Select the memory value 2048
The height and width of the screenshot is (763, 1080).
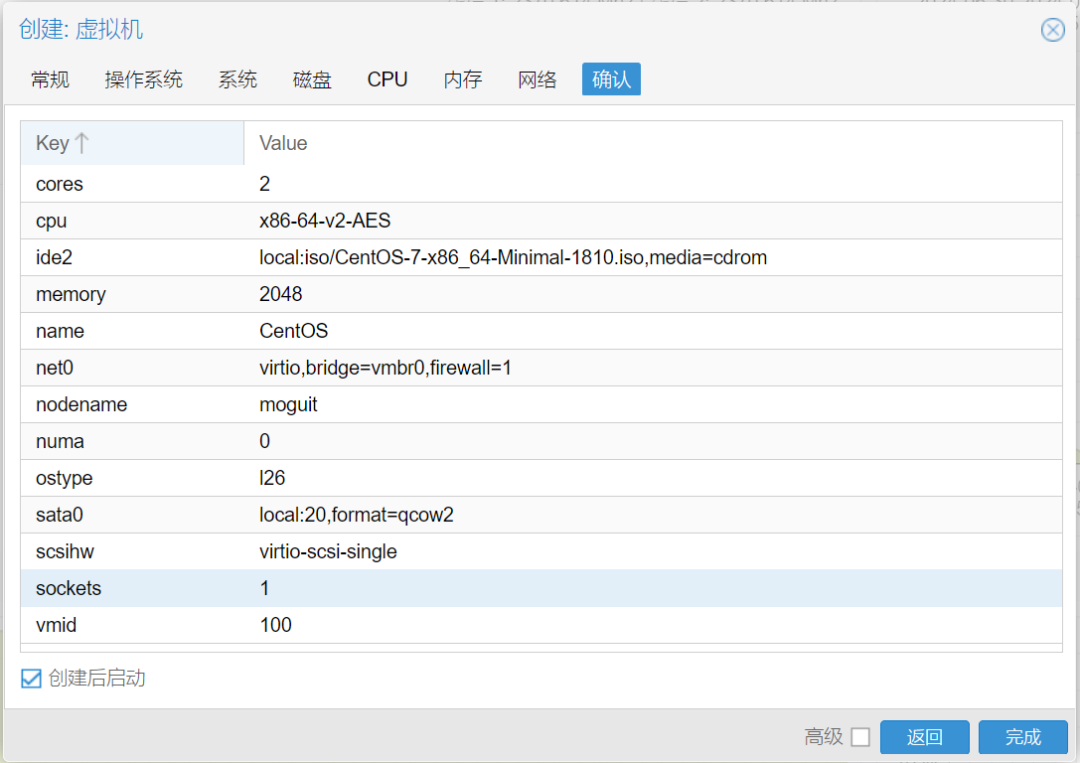(280, 294)
